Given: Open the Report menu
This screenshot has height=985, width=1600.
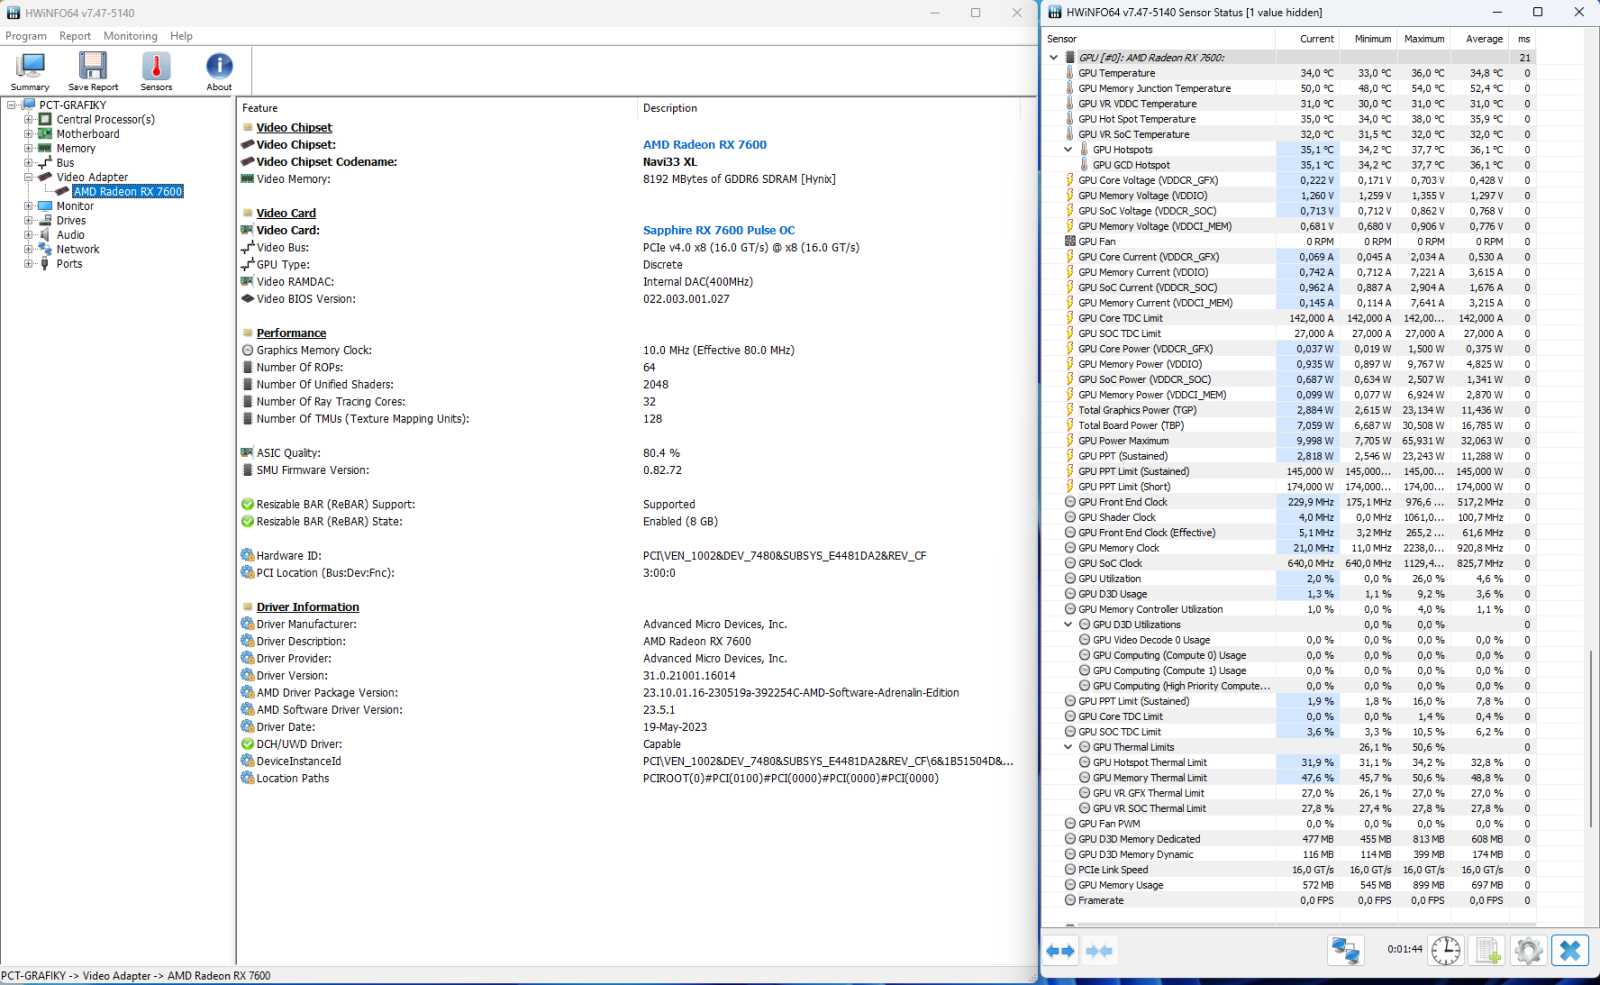Looking at the screenshot, I should [x=75, y=36].
